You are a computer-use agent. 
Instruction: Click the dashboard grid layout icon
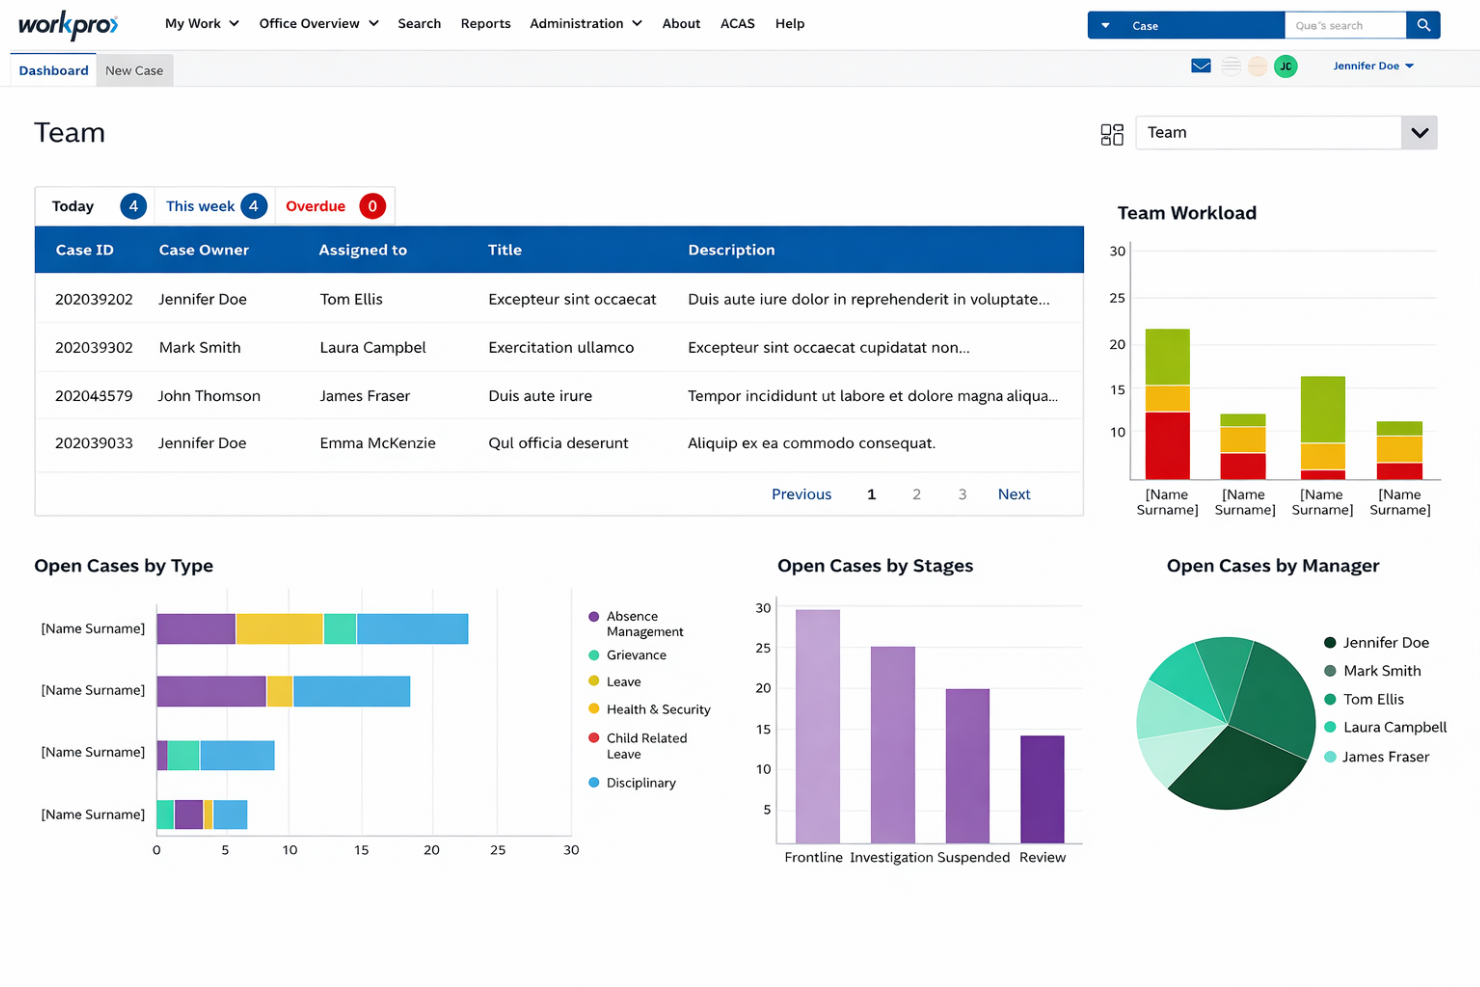[1111, 132]
